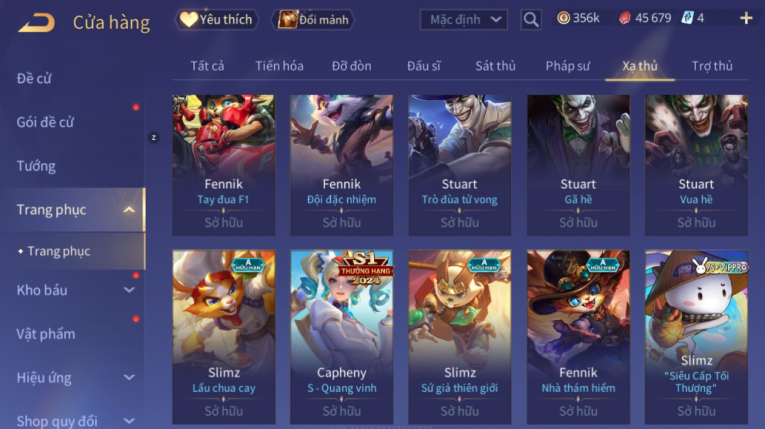Click the small round Z badge
This screenshot has height=429, width=765.
(x=154, y=138)
